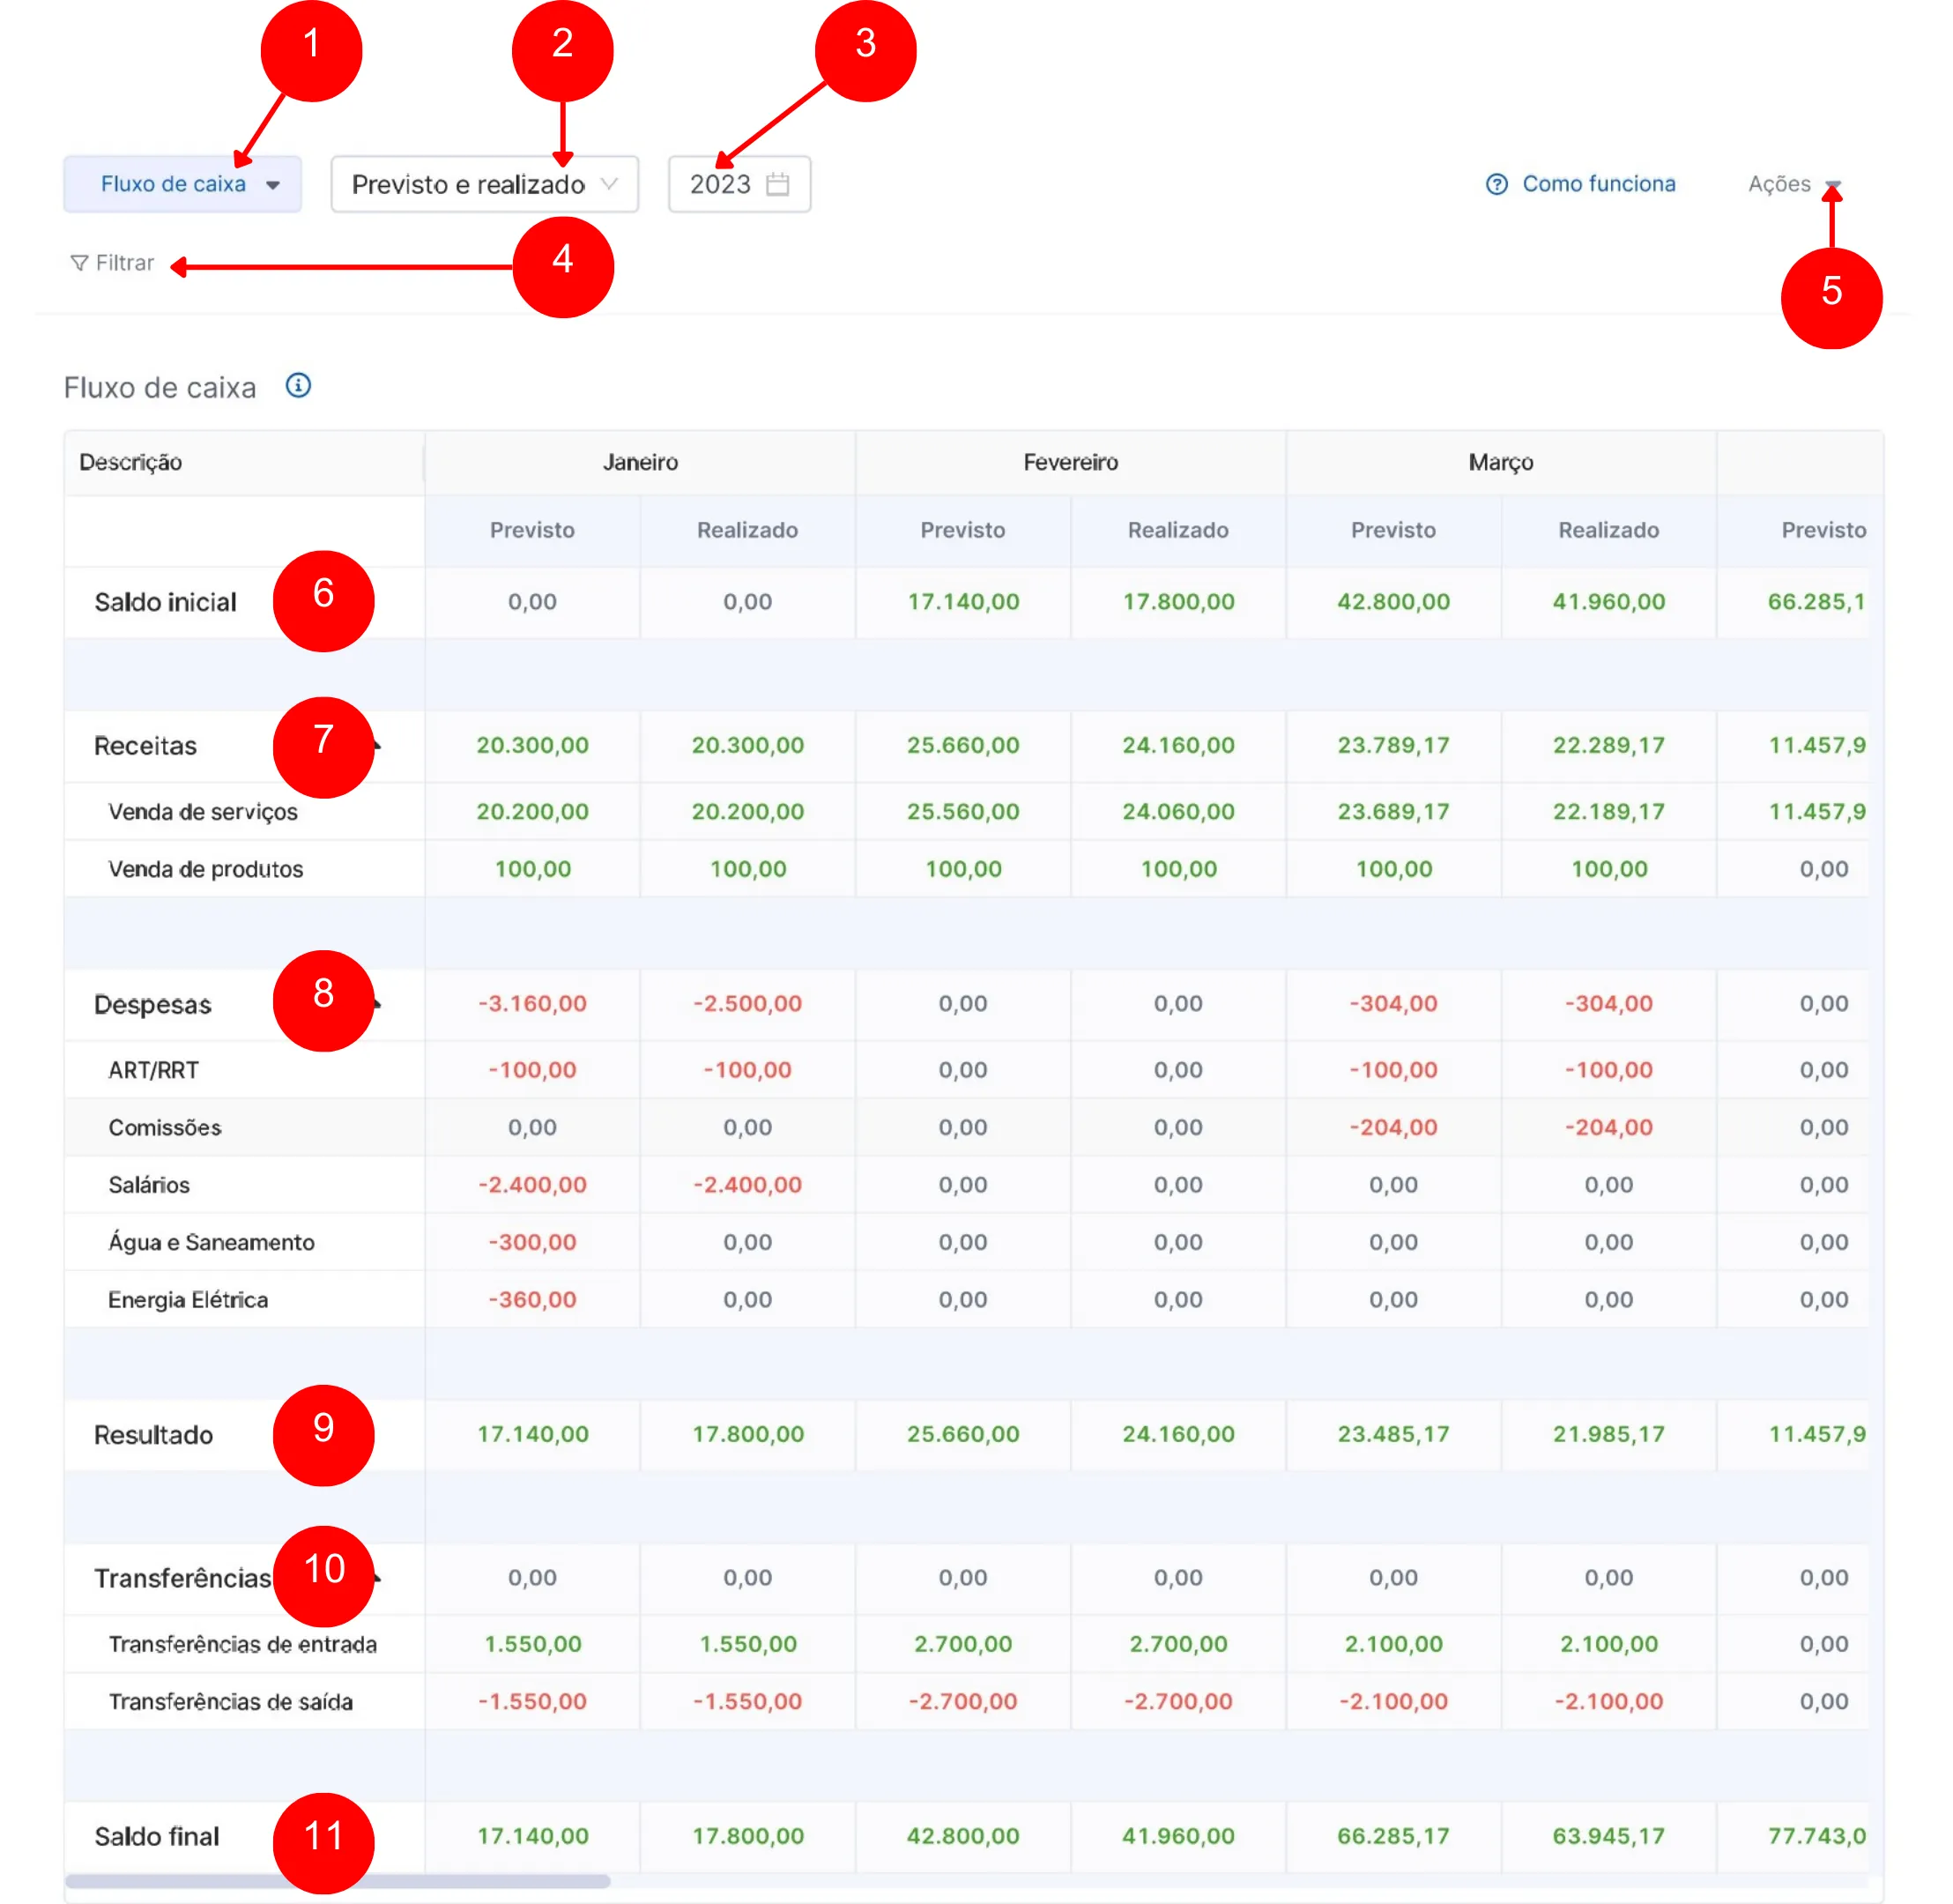Click Transferências de saída Março Realizado -2.100,00
The height and width of the screenshot is (1904, 1953).
coord(1608,1701)
